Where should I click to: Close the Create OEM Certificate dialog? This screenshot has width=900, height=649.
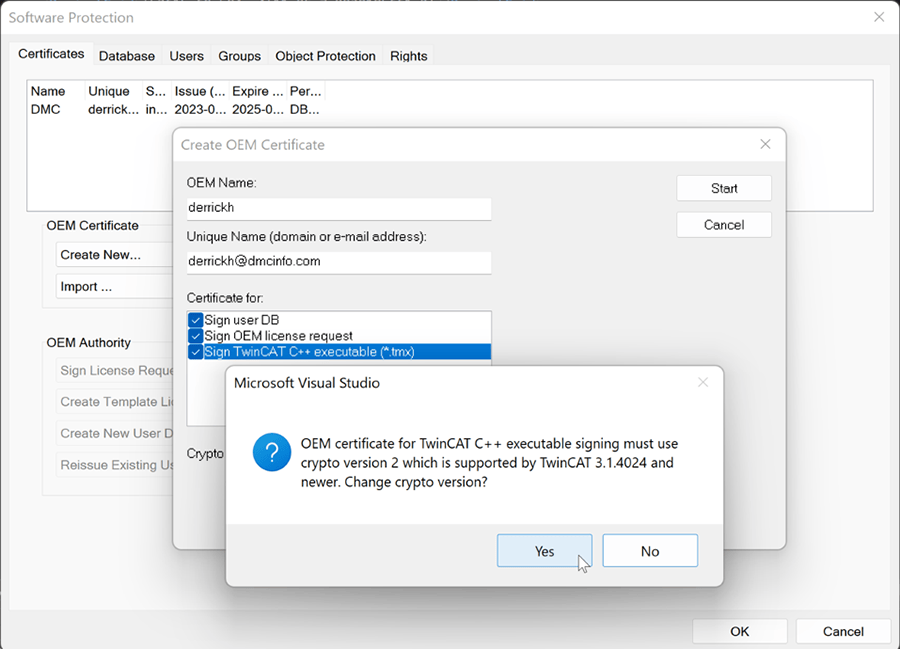(765, 144)
